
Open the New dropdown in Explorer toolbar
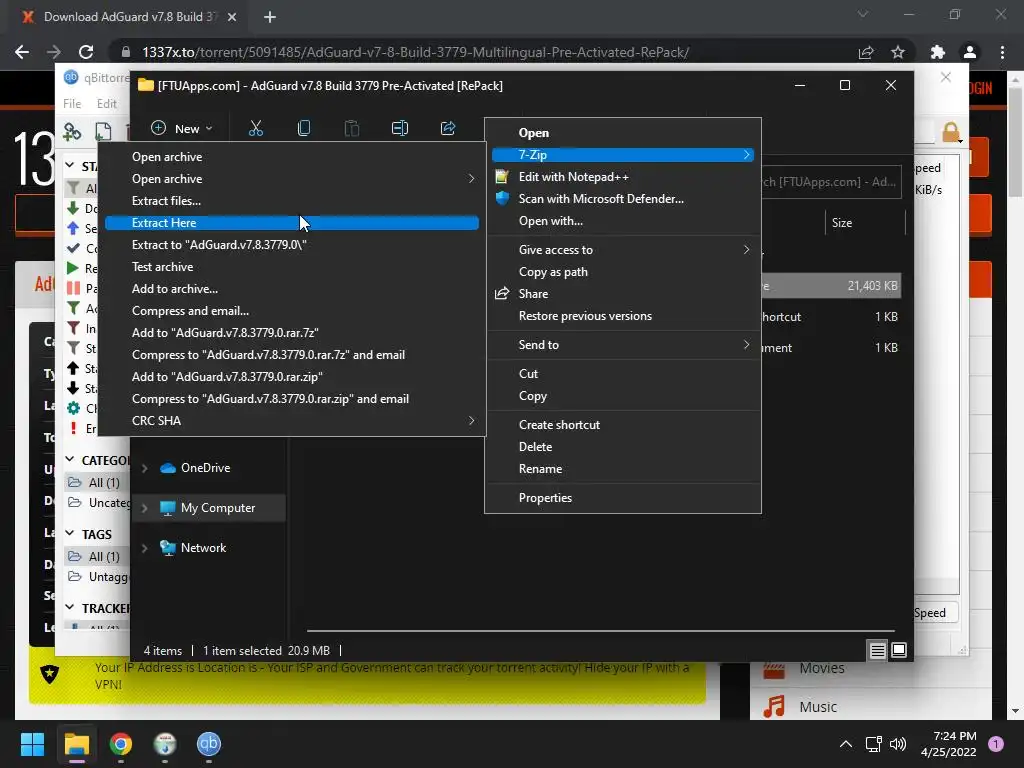(182, 128)
